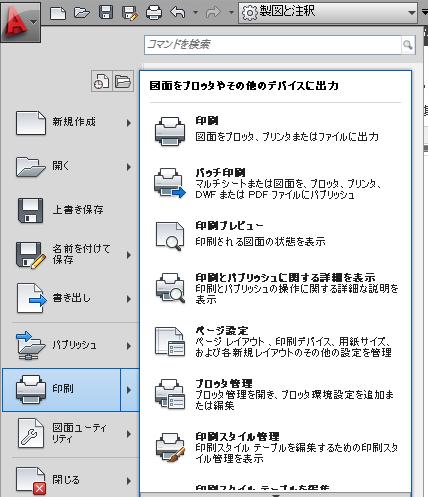The width and height of the screenshot is (428, 497).
Task: Click the Plot printer icon in quick access toolbar
Action: click(154, 13)
